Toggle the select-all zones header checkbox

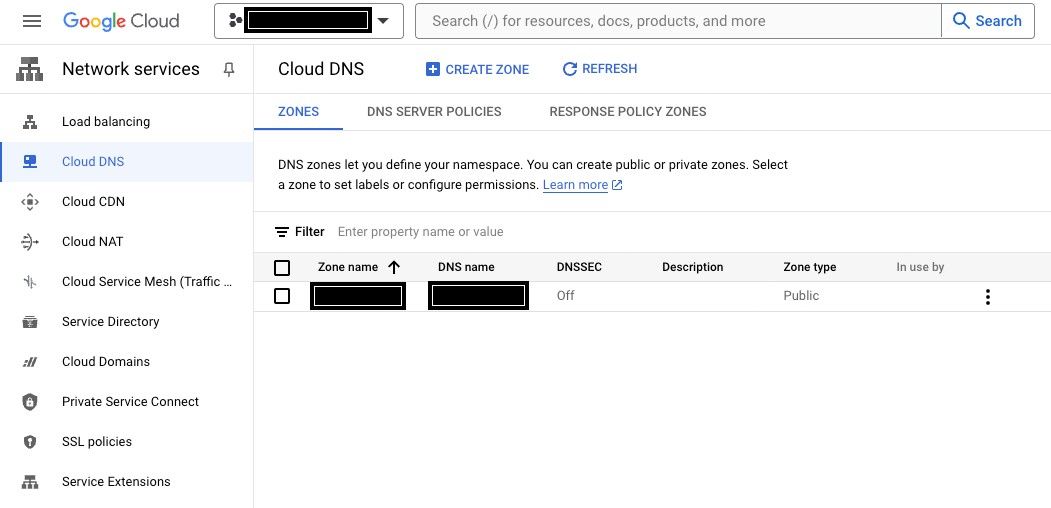coord(282,267)
